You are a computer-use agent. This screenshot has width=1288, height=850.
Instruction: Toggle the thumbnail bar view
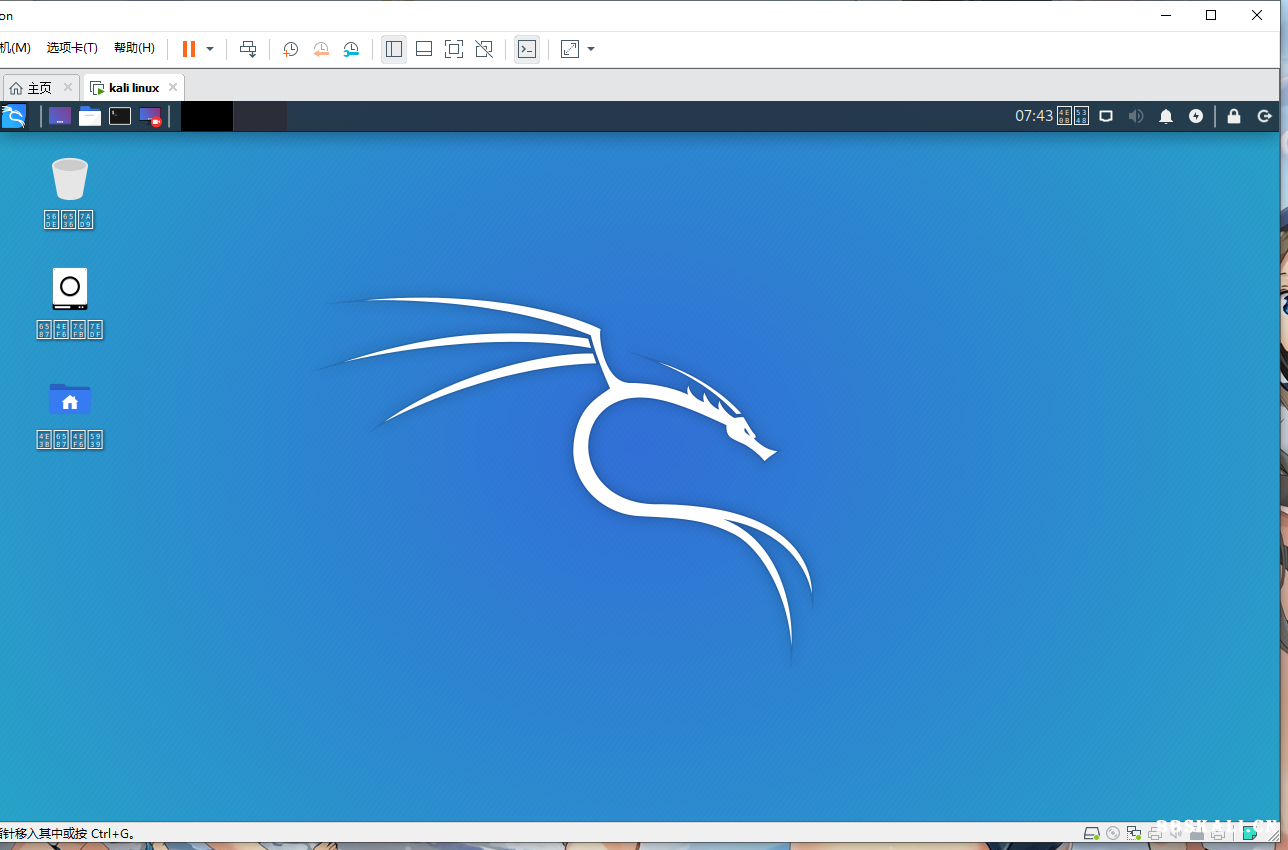point(424,49)
